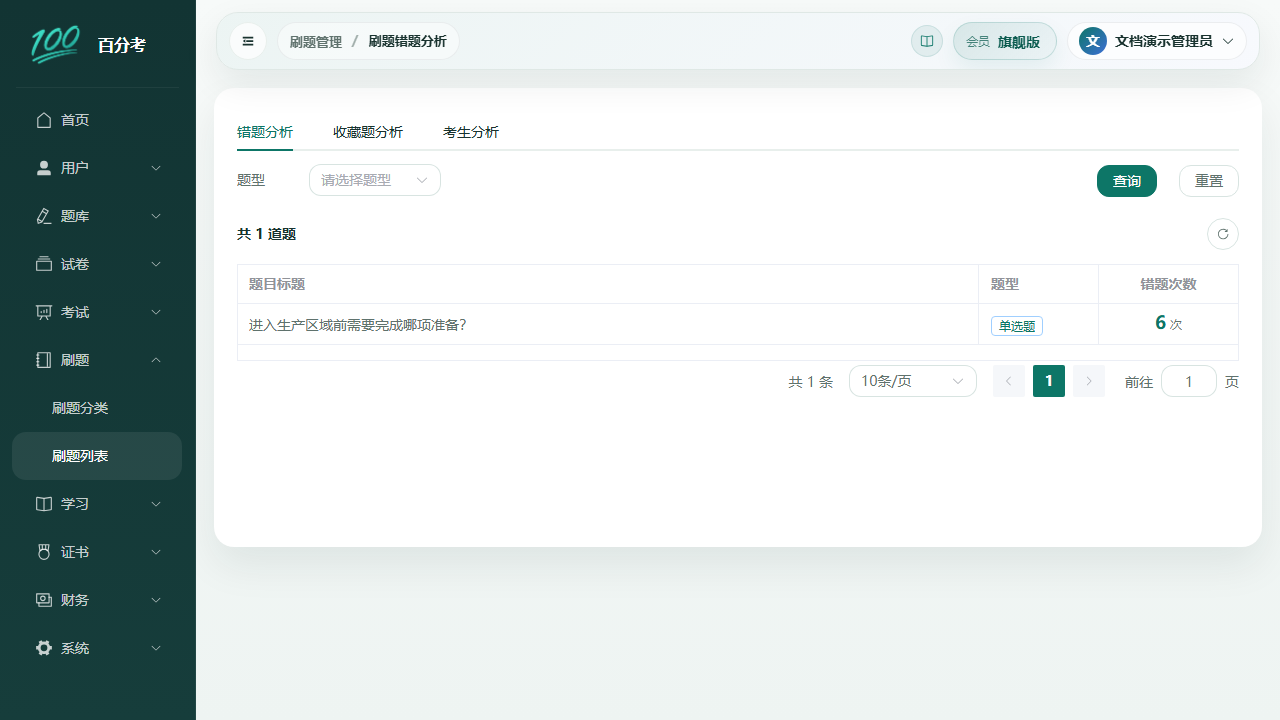The image size is (1280, 720).
Task: Click the 百分考 100 logo
Action: (54, 44)
